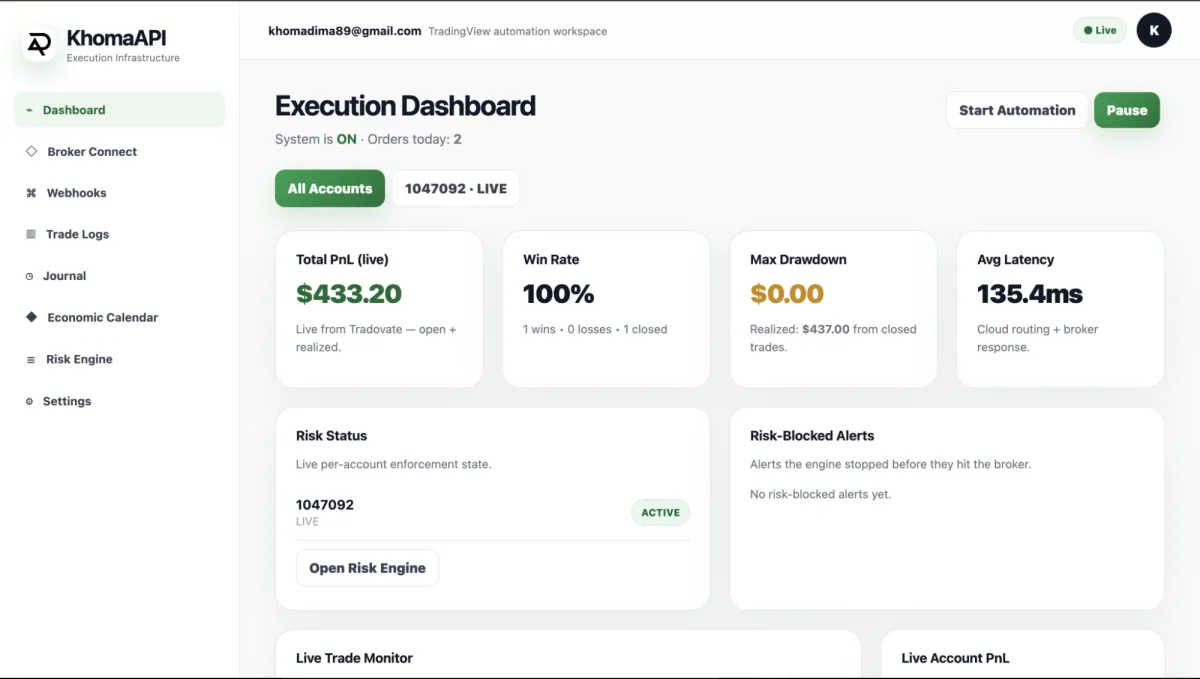1200x679 pixels.
Task: Click the Dashboard sidebar icon
Action: click(29, 110)
